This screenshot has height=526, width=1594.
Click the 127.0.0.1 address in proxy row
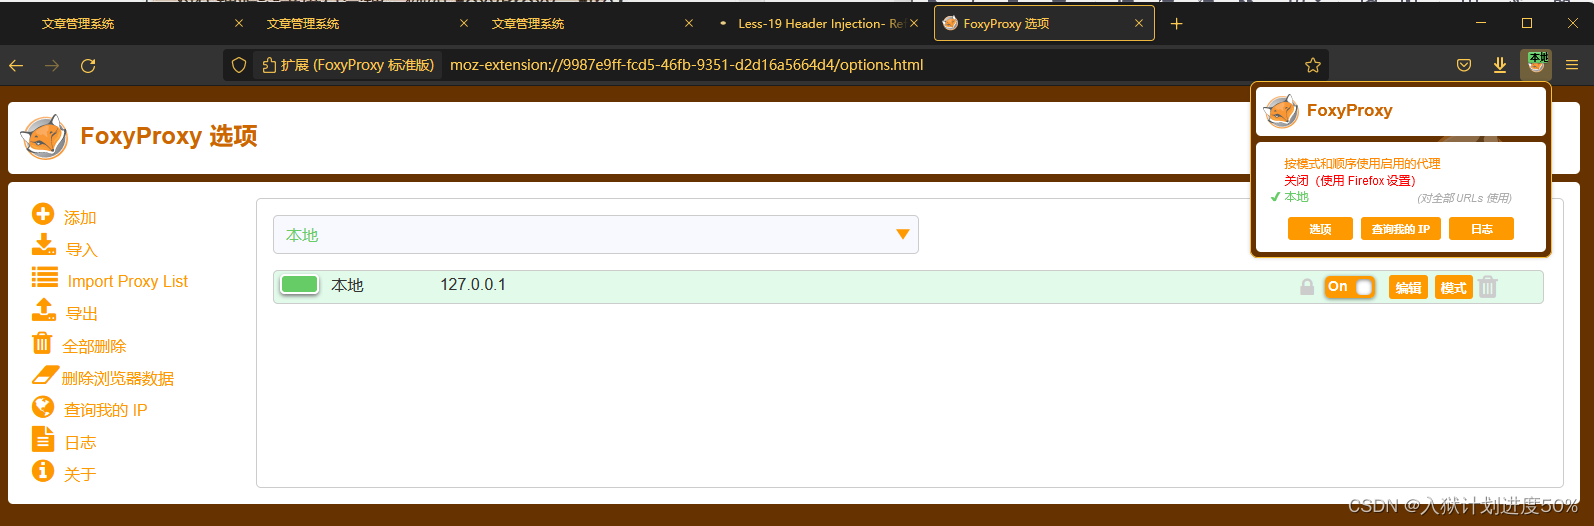click(x=473, y=285)
